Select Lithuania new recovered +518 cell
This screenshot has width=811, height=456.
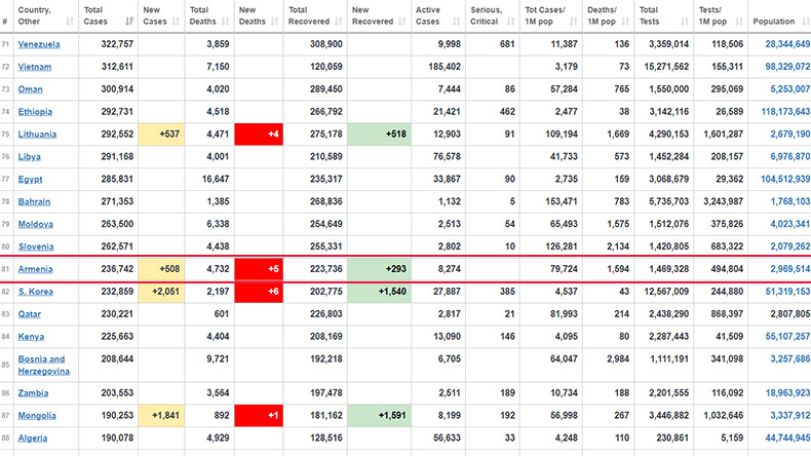point(379,134)
